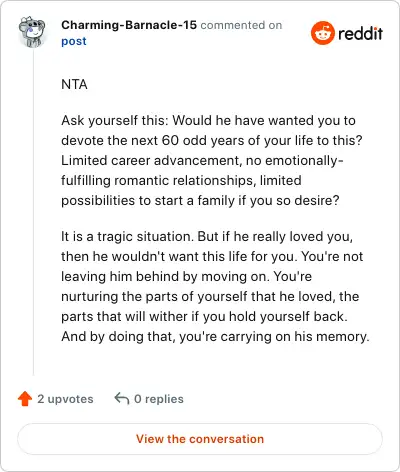400x472 pixels.
Task: Click the gray "commented on" text
Action: pos(241,25)
